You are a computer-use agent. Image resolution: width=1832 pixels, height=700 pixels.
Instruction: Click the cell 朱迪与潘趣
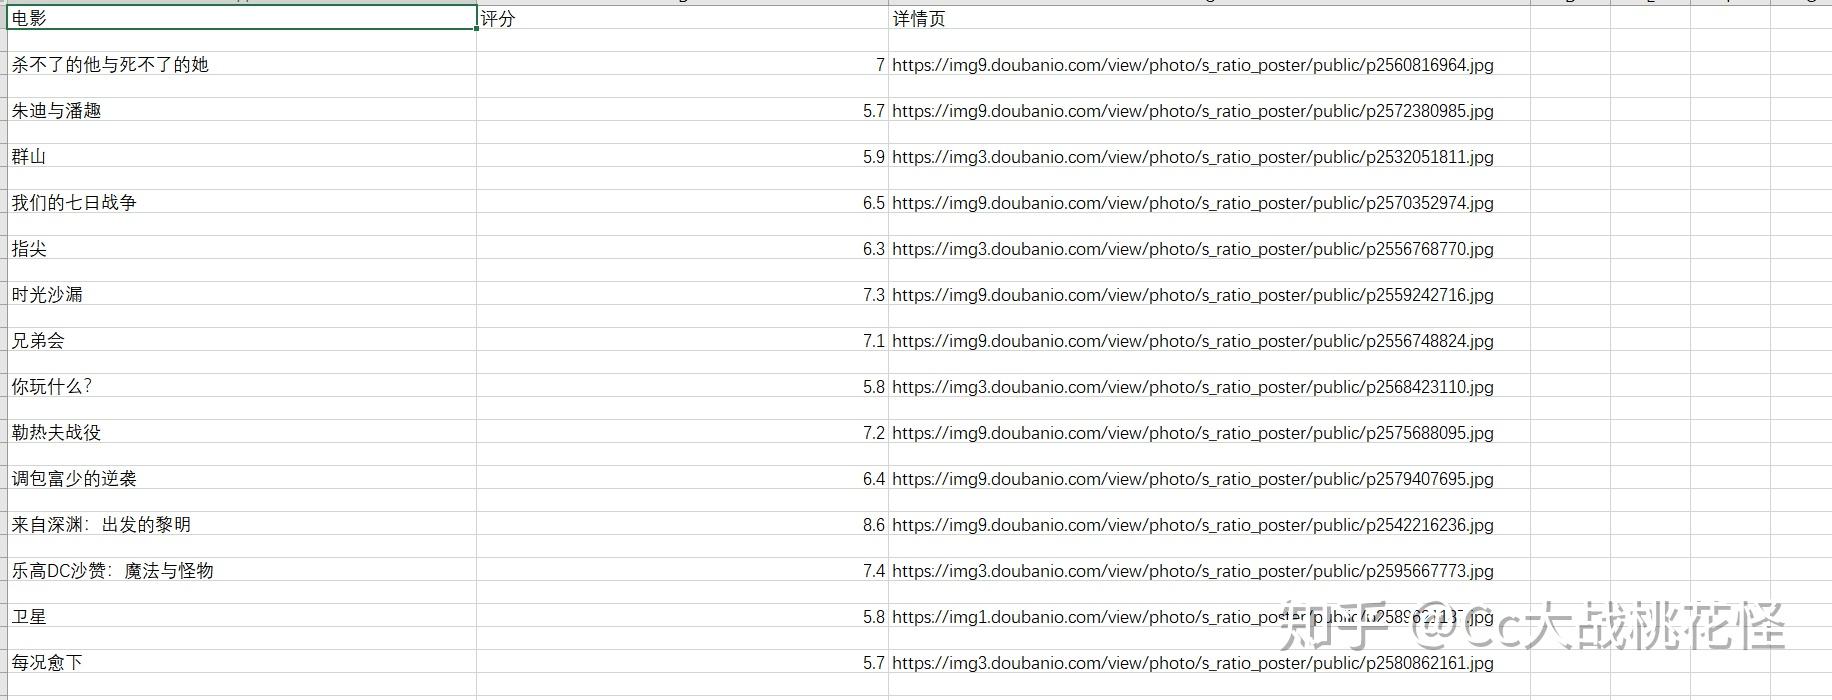(241, 110)
